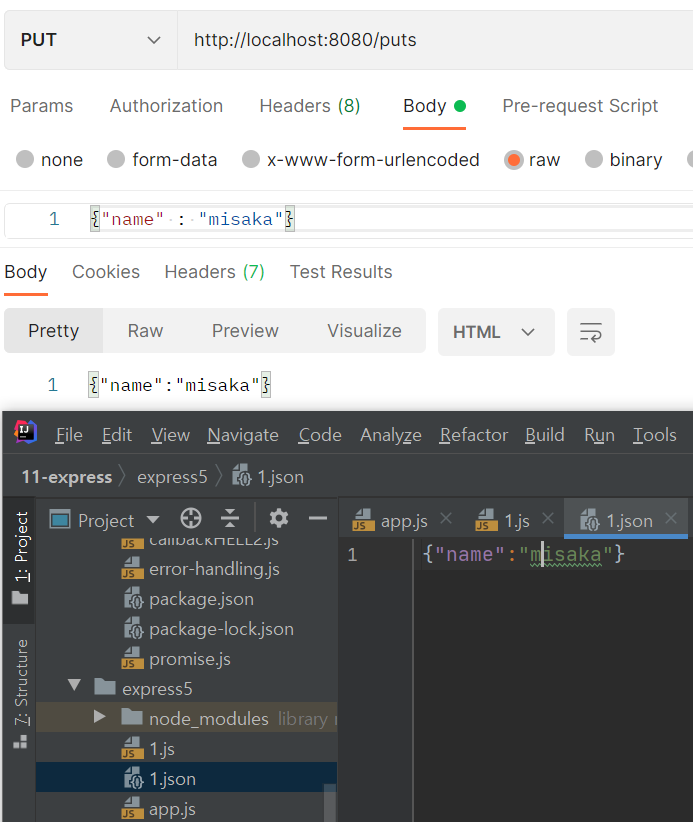Image resolution: width=693 pixels, height=822 pixels.
Task: Toggle the 1: Project tool window
Action: (x=20, y=558)
